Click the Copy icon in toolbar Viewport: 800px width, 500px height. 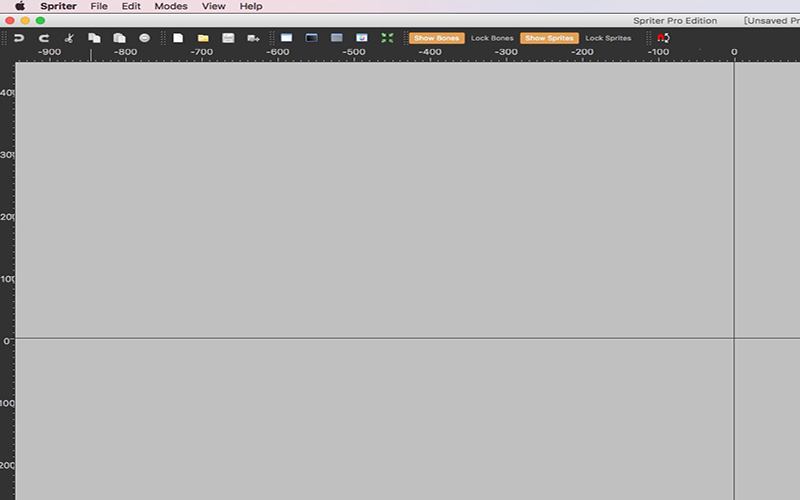pos(94,38)
